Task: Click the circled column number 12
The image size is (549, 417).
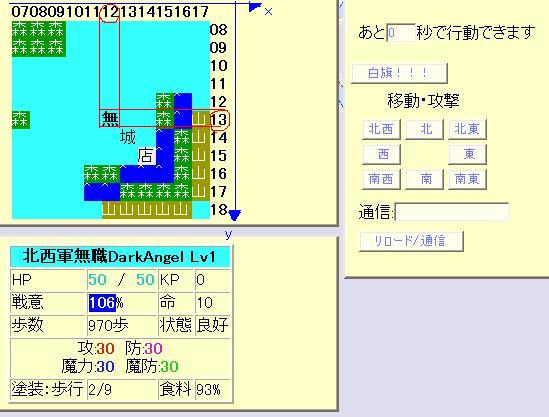Action: (x=110, y=12)
